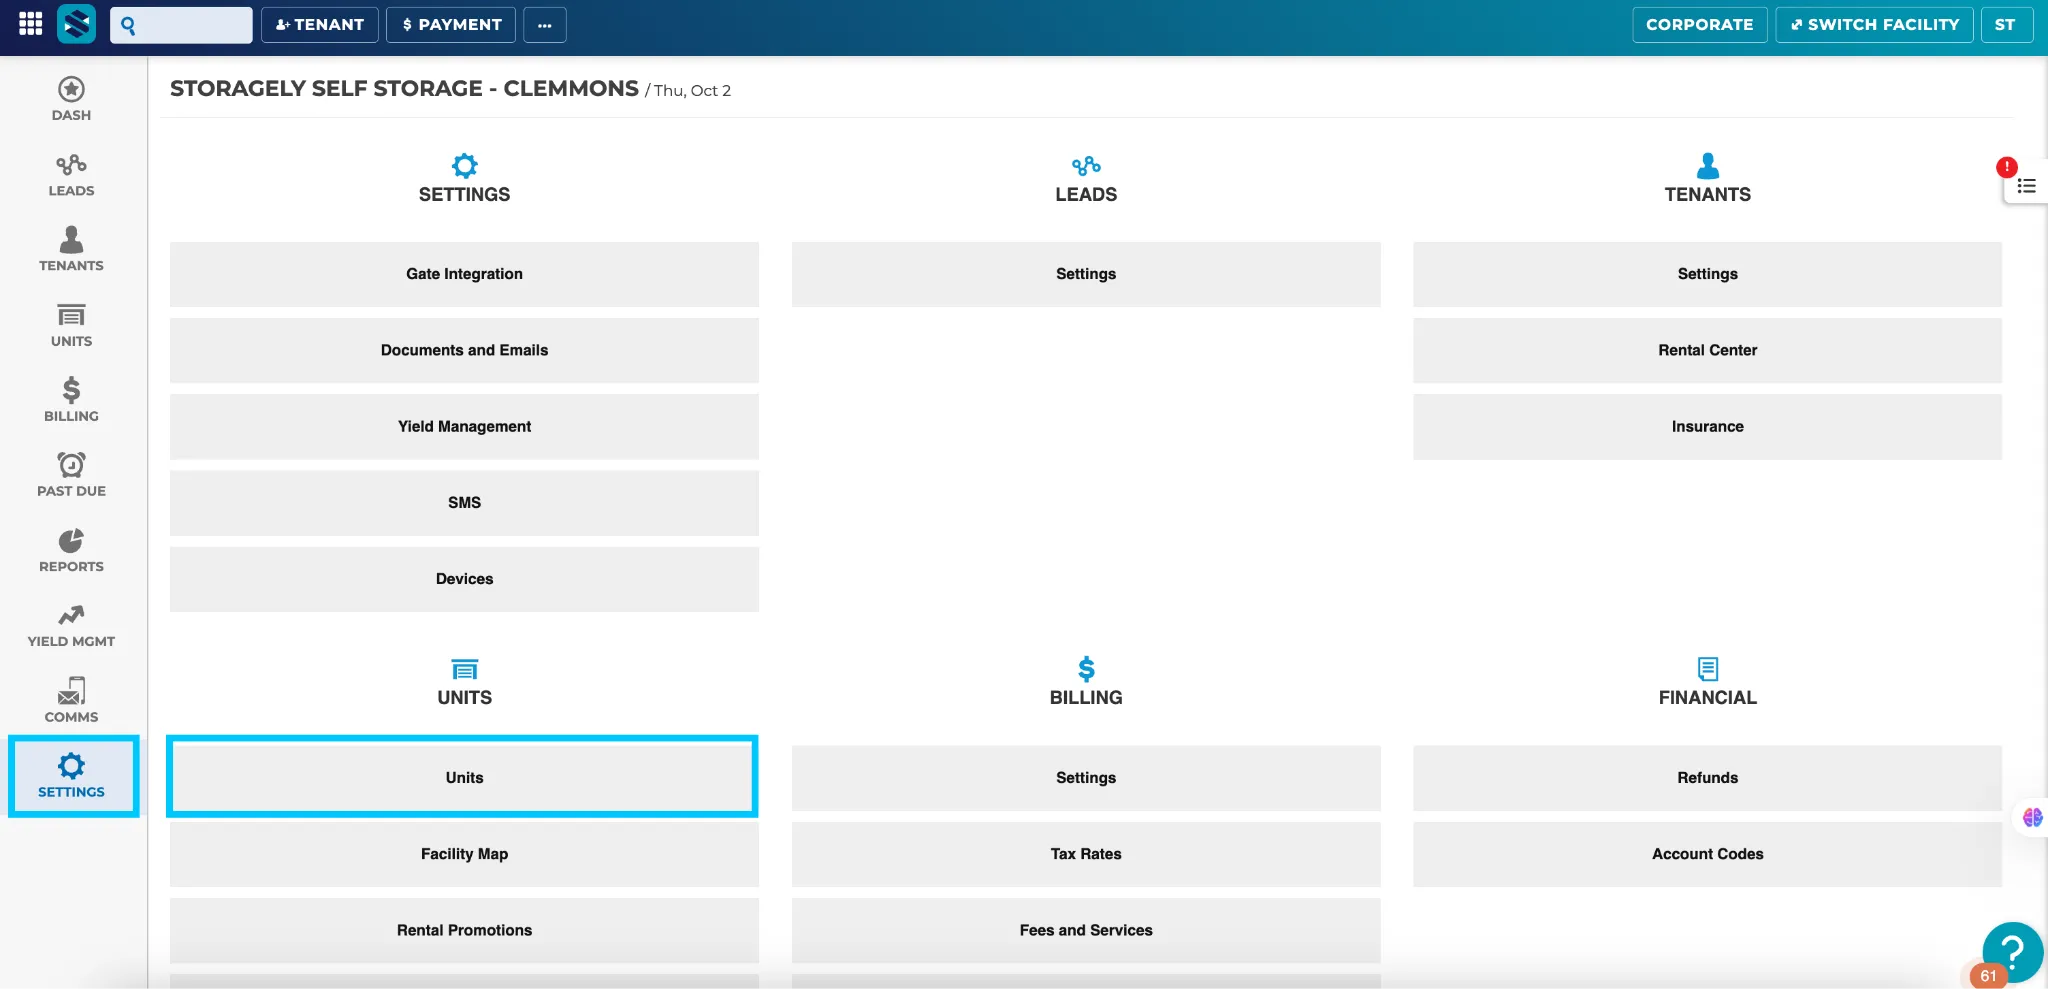Open Refunds under FINANCIAL
This screenshot has height=989, width=2048.
1708,778
